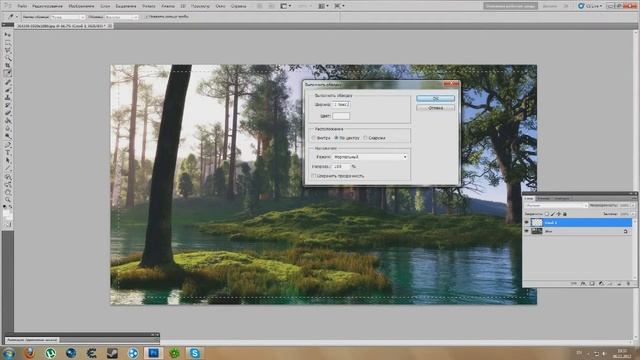
Task: Click the stroke opacity percent field
Action: [x=341, y=167]
